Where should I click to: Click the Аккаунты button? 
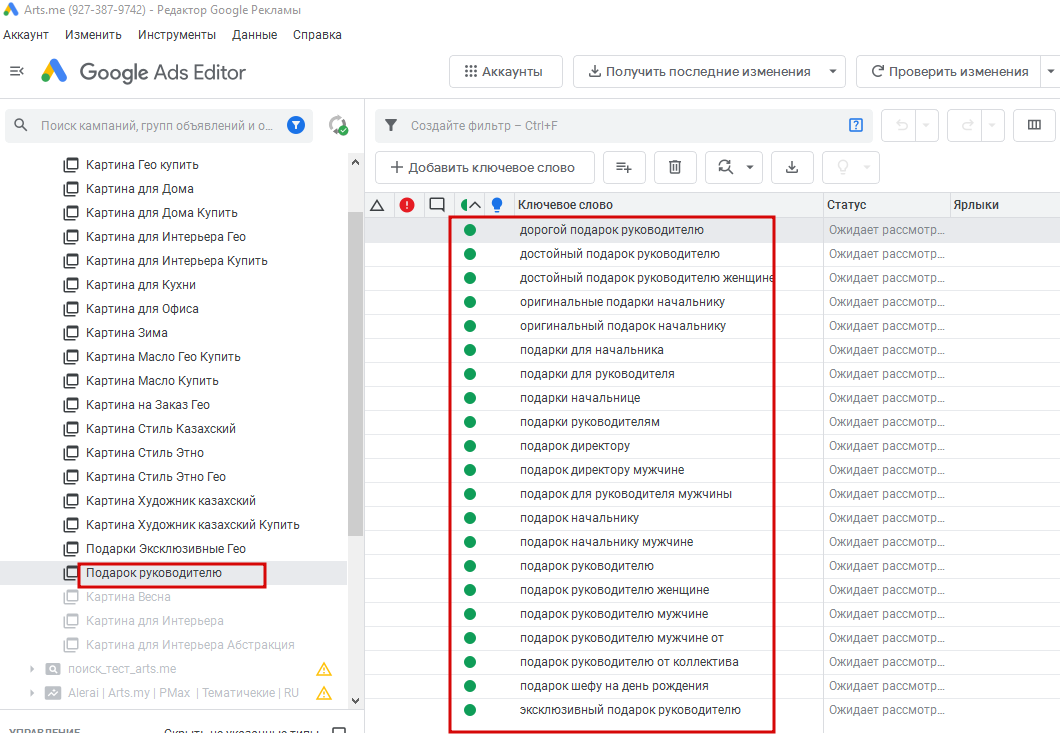[x=506, y=72]
